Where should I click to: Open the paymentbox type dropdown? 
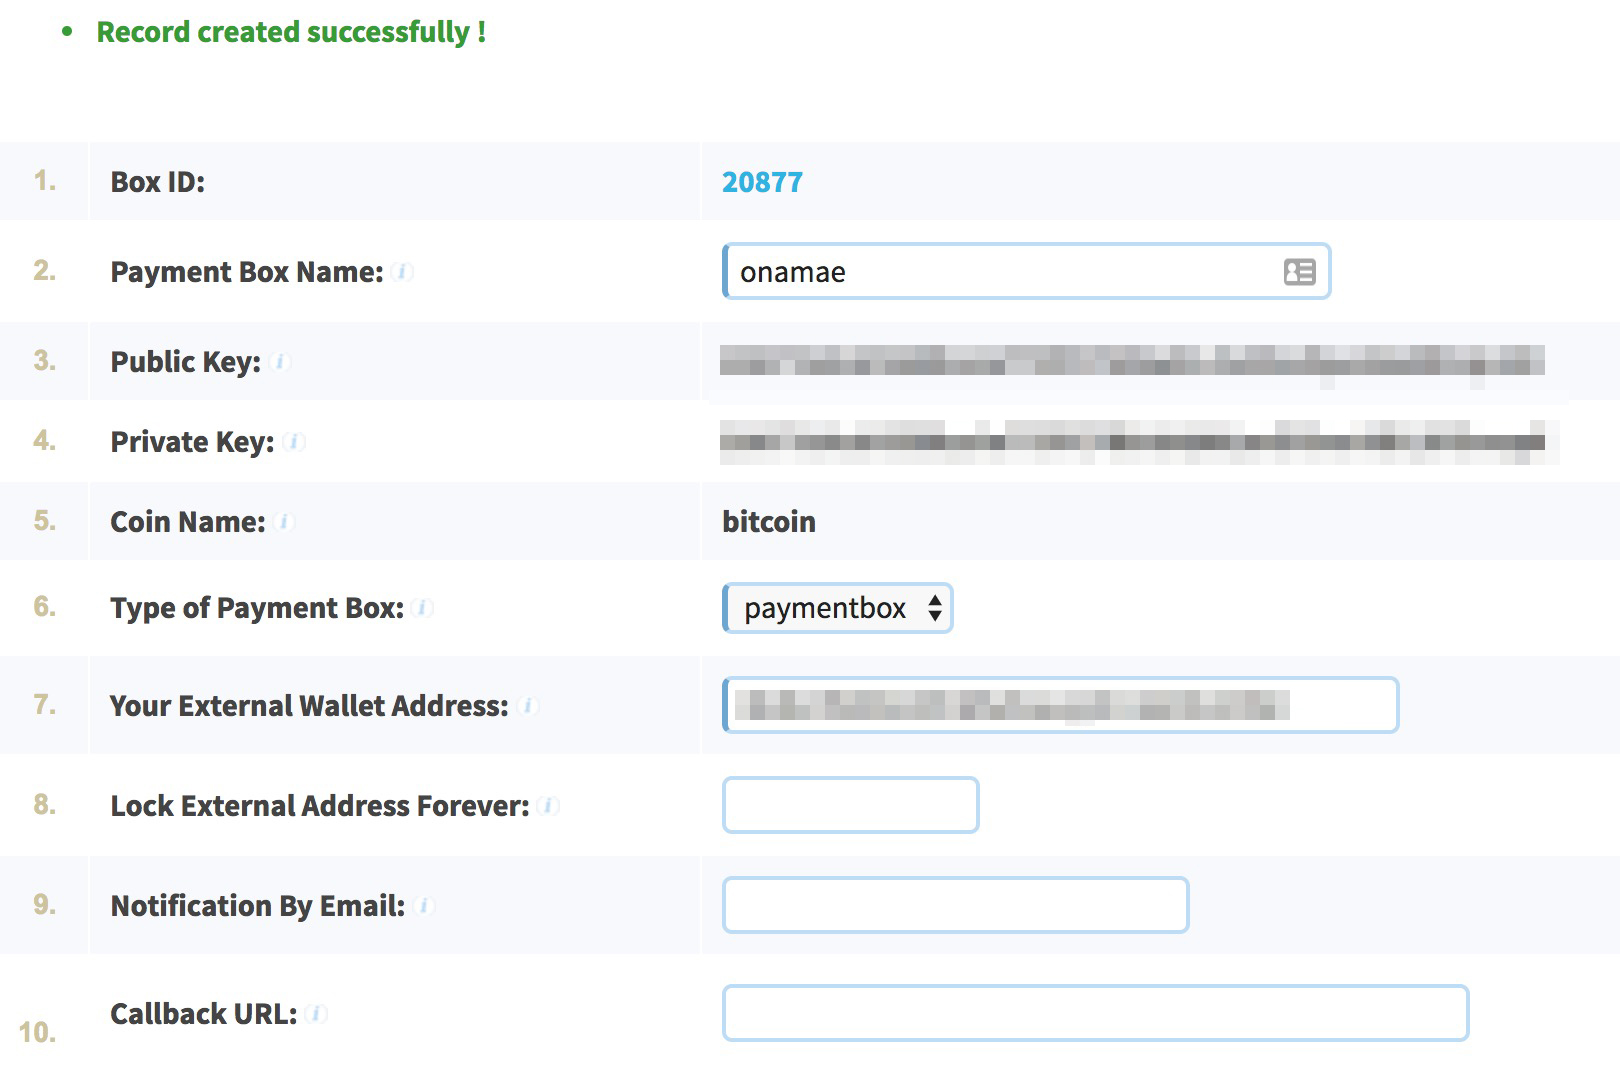coord(837,608)
